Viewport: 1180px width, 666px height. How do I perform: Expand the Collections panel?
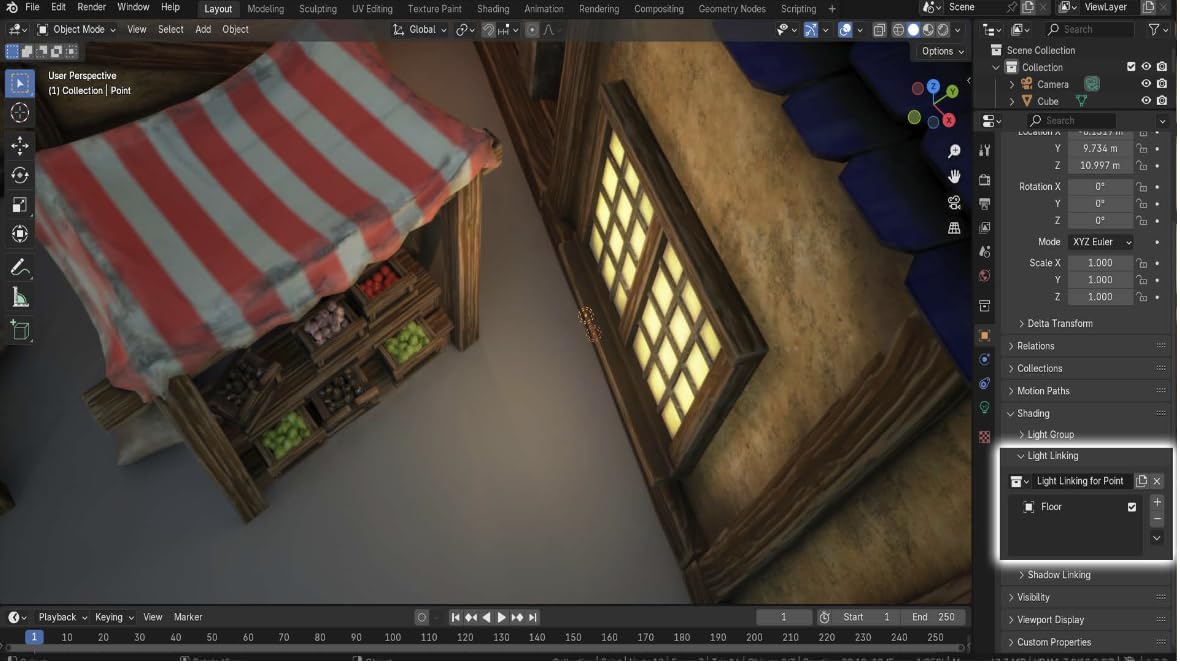(x=1039, y=369)
